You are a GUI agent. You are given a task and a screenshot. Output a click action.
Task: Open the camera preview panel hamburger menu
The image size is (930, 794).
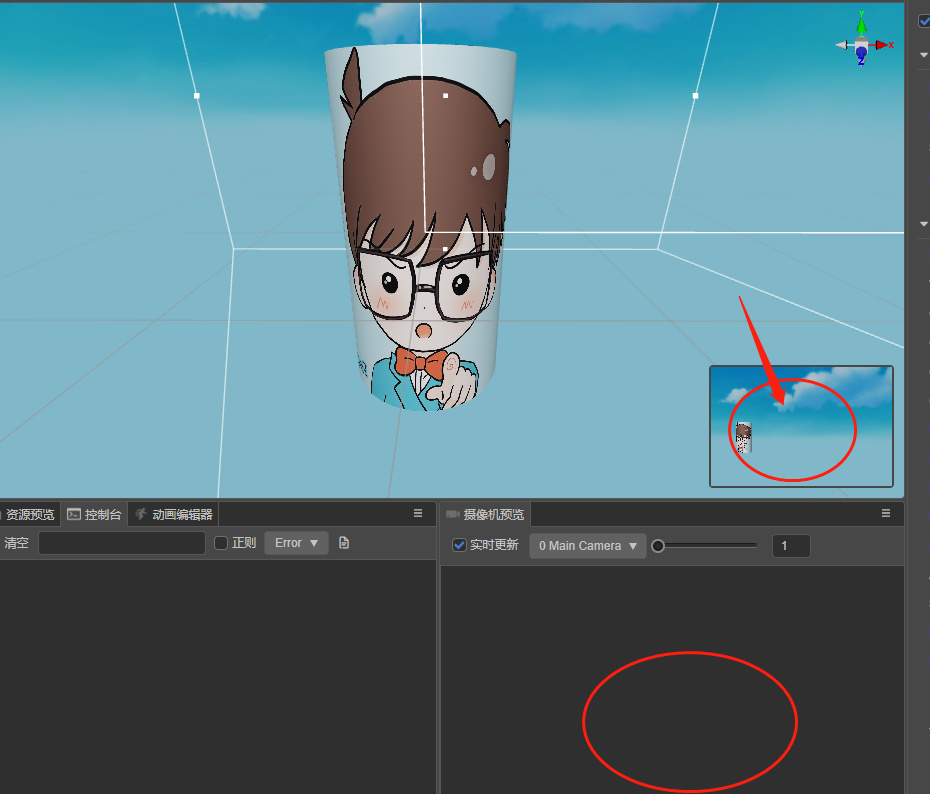pos(886,513)
